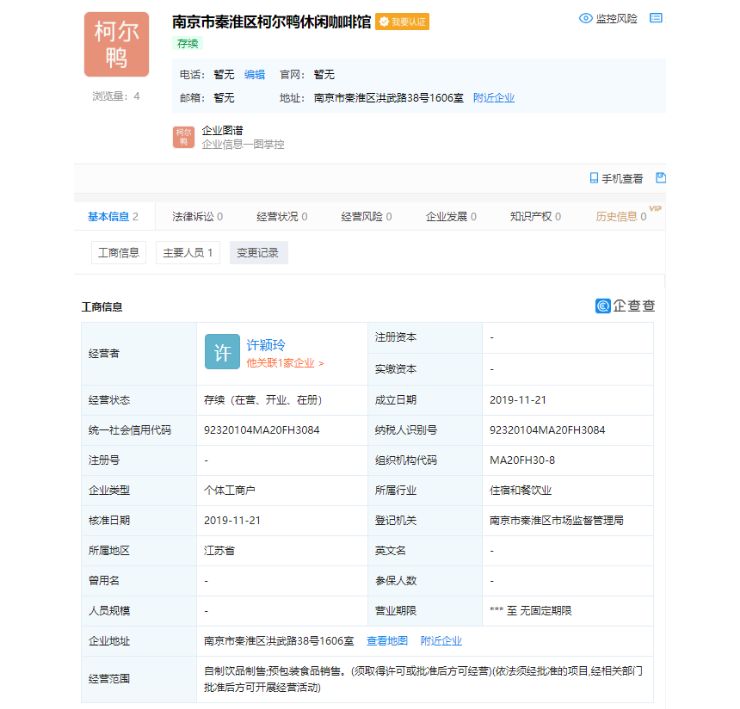Open operator 许颖玲 profile link
The width and height of the screenshot is (740, 709).
266,345
